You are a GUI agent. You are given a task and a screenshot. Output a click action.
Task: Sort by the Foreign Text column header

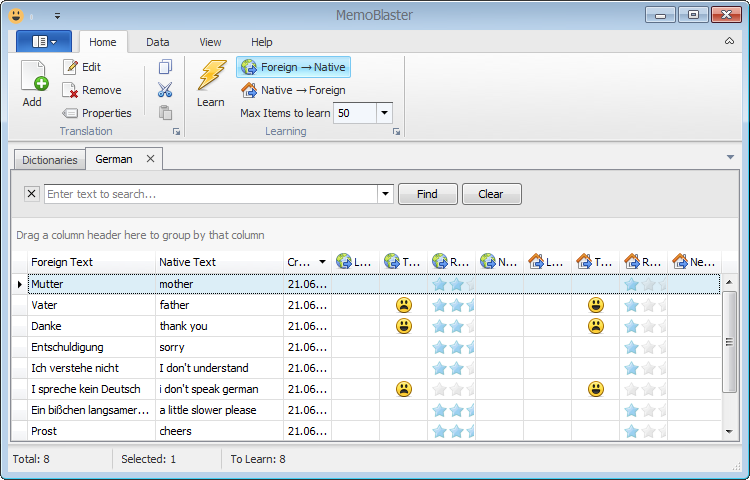[91, 262]
